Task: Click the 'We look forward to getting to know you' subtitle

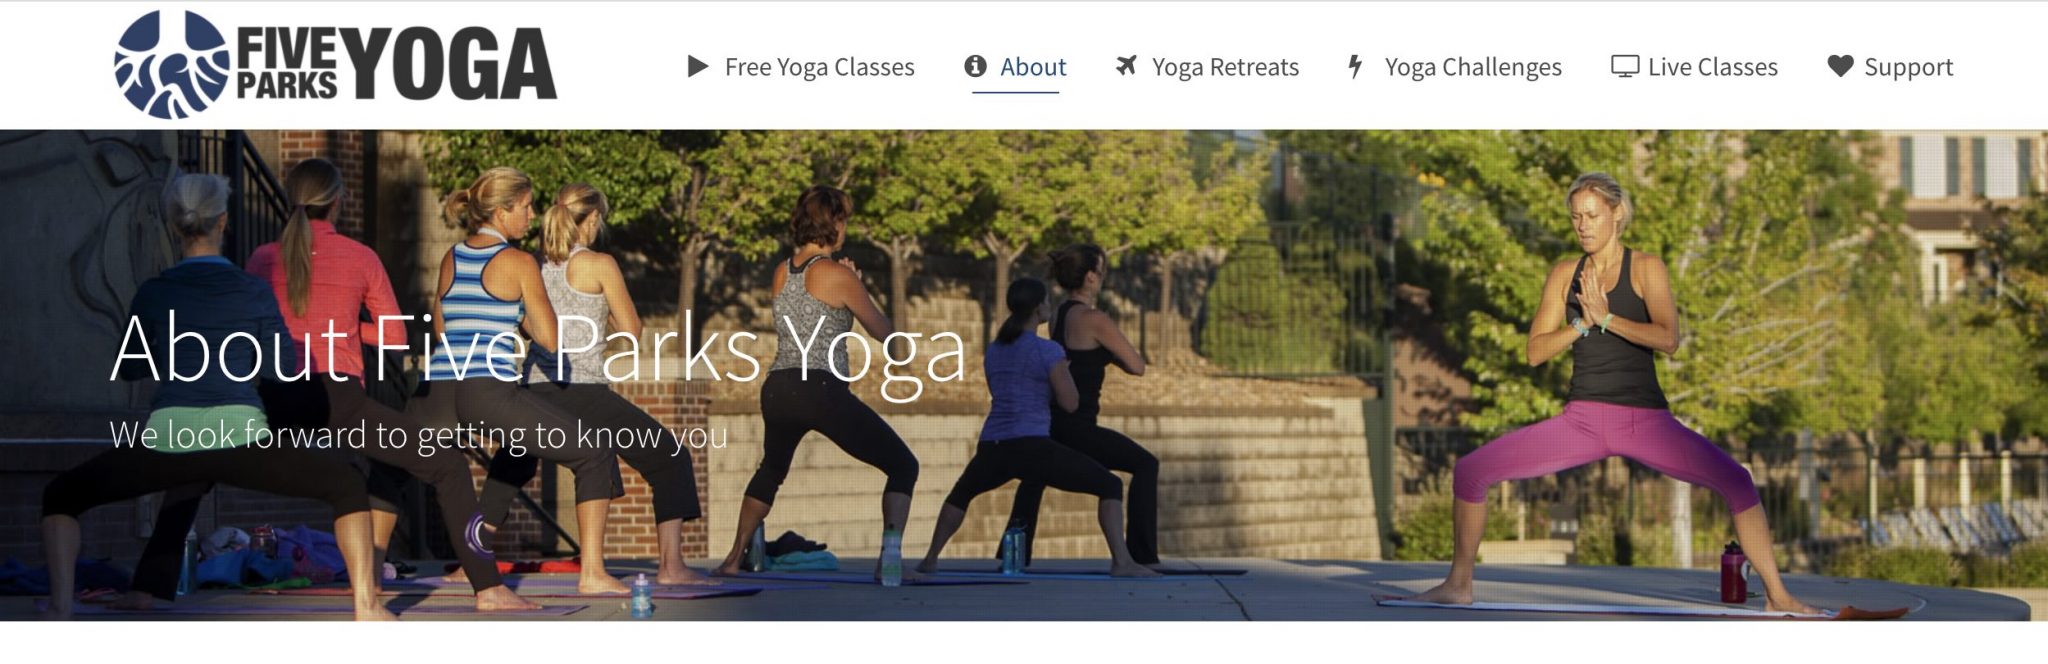Action: 418,435
